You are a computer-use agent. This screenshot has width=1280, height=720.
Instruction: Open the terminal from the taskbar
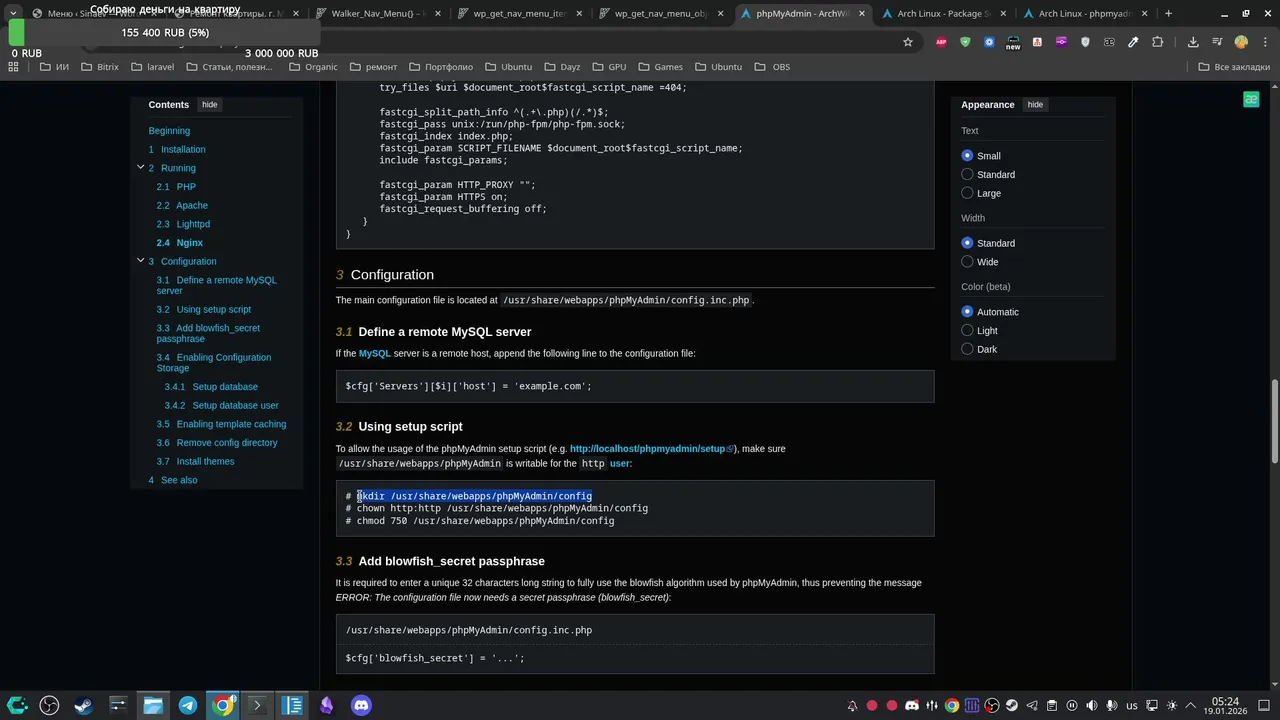point(257,705)
